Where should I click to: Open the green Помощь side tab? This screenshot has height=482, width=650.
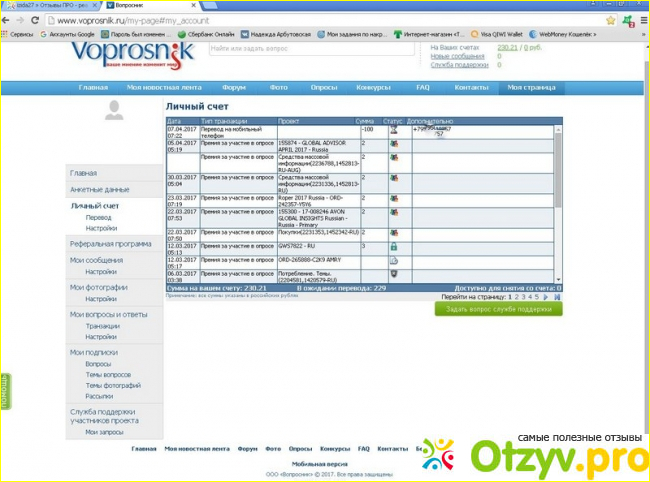(x=5, y=391)
